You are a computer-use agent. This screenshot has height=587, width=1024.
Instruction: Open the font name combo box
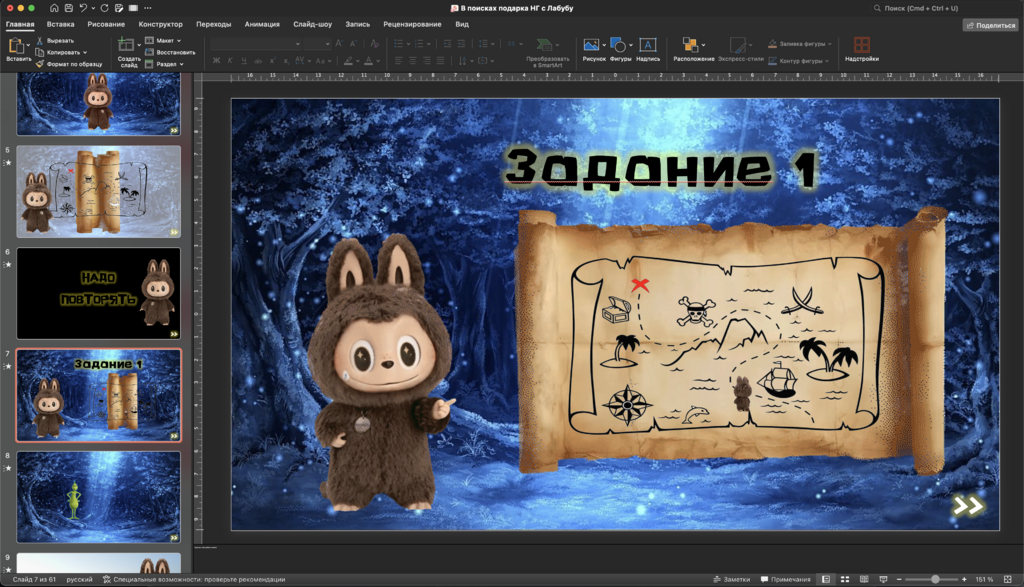click(x=256, y=44)
